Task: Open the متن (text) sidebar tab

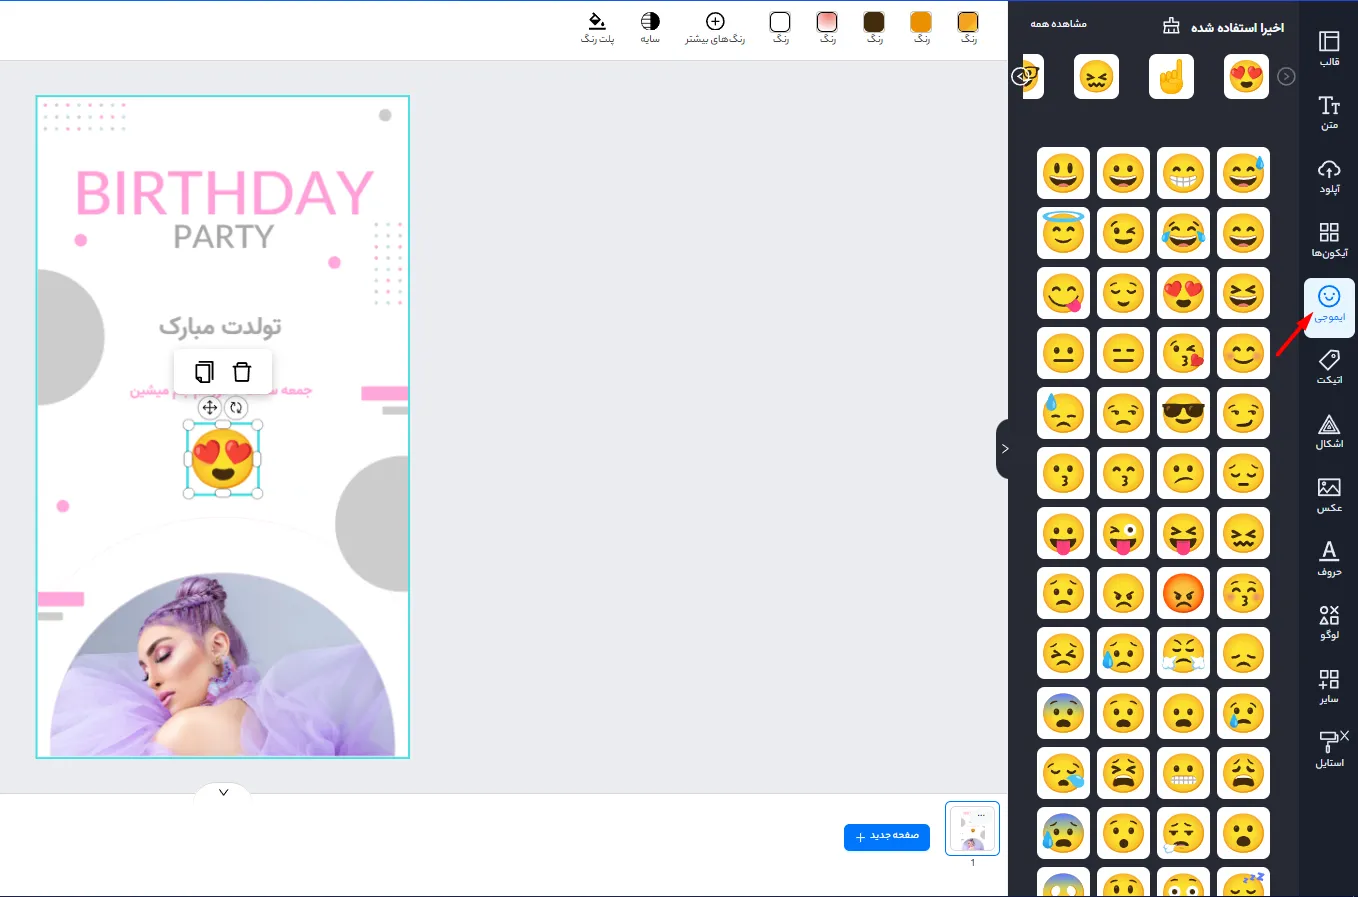Action: (1329, 112)
